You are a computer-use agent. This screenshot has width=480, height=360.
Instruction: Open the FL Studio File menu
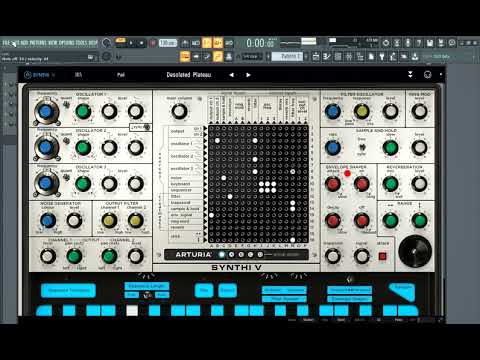coord(6,43)
